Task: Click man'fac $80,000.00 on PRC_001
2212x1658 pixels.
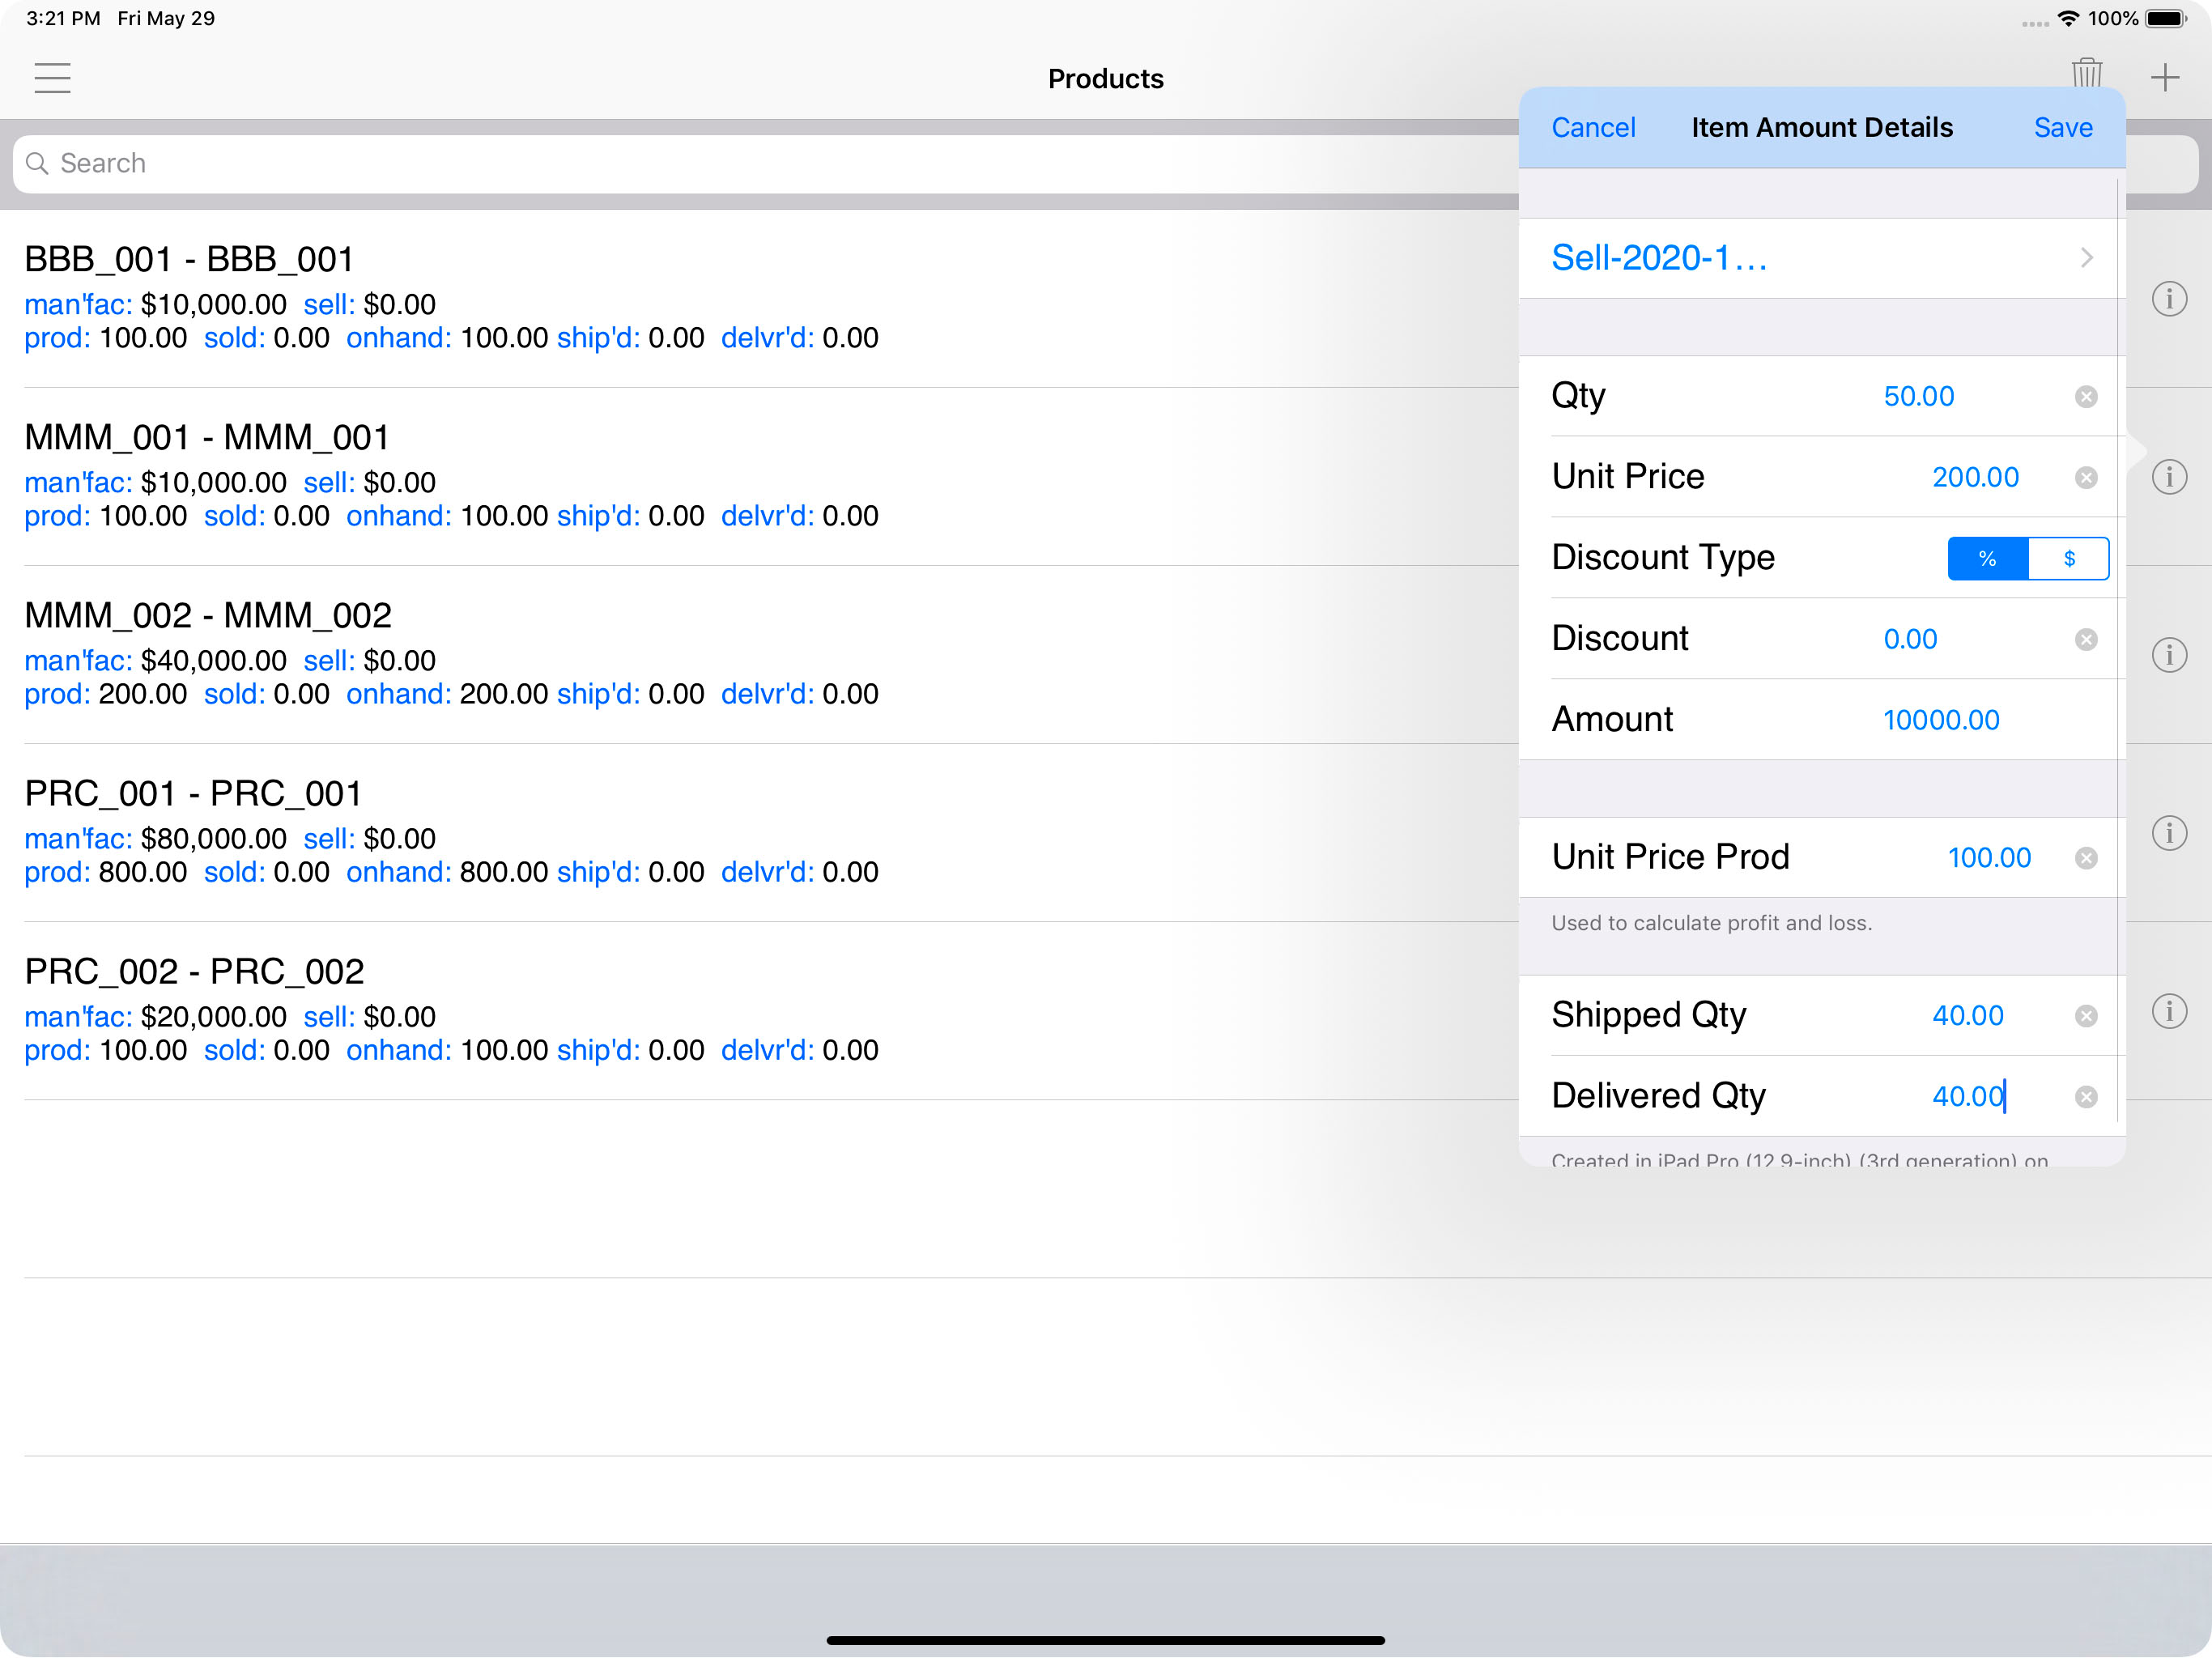Action: (x=155, y=839)
